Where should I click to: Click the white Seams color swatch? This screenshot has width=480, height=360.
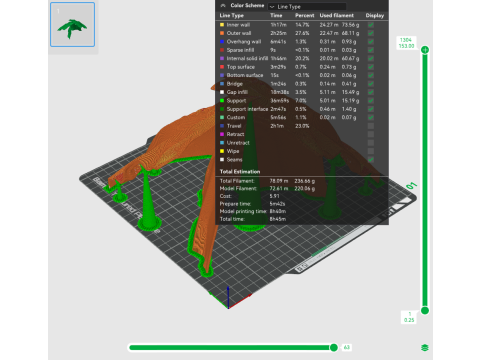[222, 159]
